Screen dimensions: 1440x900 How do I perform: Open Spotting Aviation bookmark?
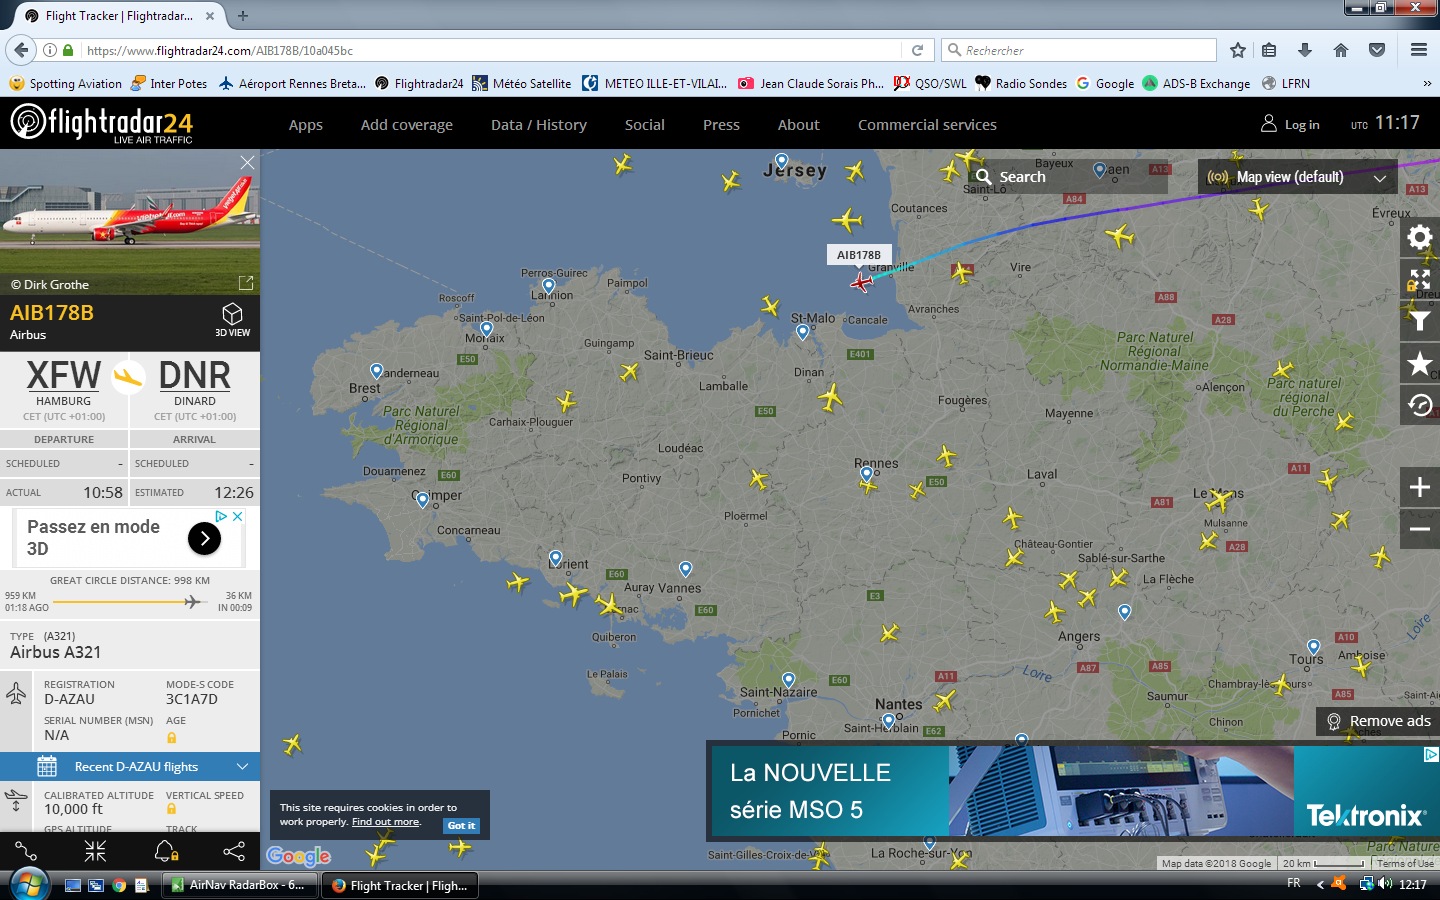click(65, 84)
